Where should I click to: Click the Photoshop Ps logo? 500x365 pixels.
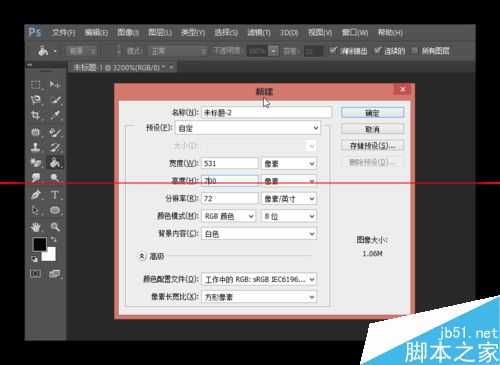35,32
